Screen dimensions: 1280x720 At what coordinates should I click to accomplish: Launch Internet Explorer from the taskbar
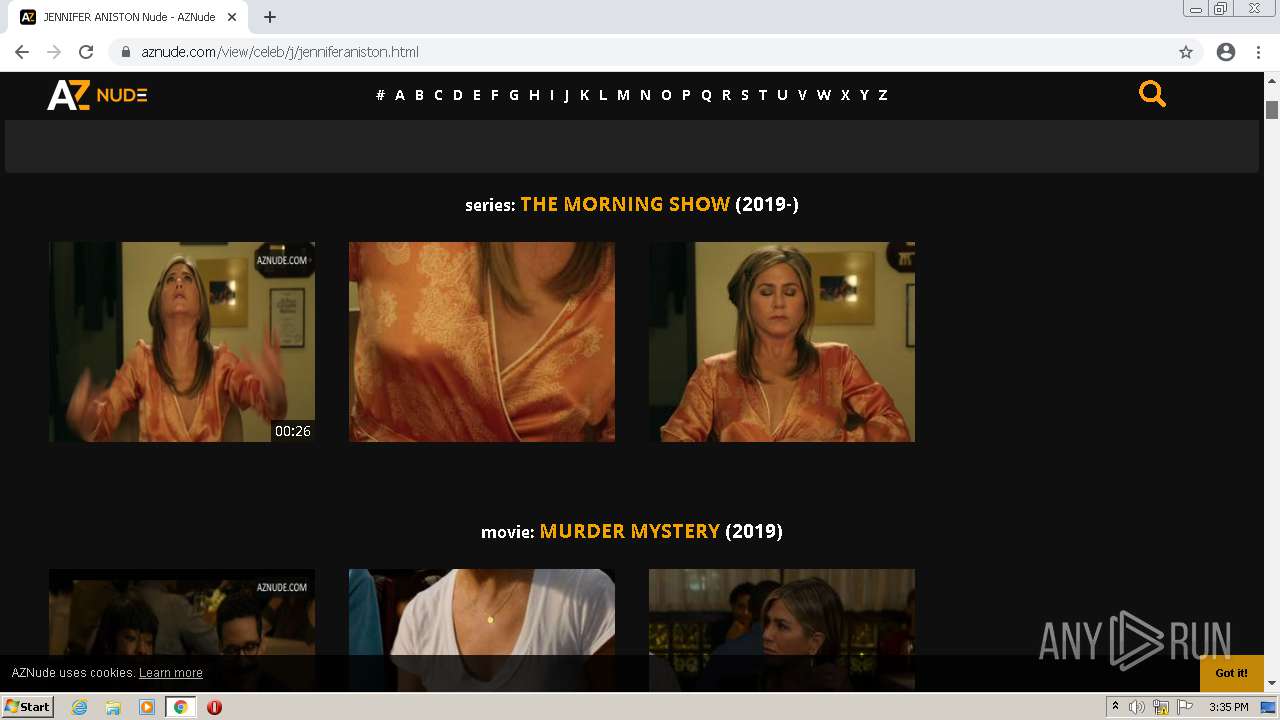80,707
